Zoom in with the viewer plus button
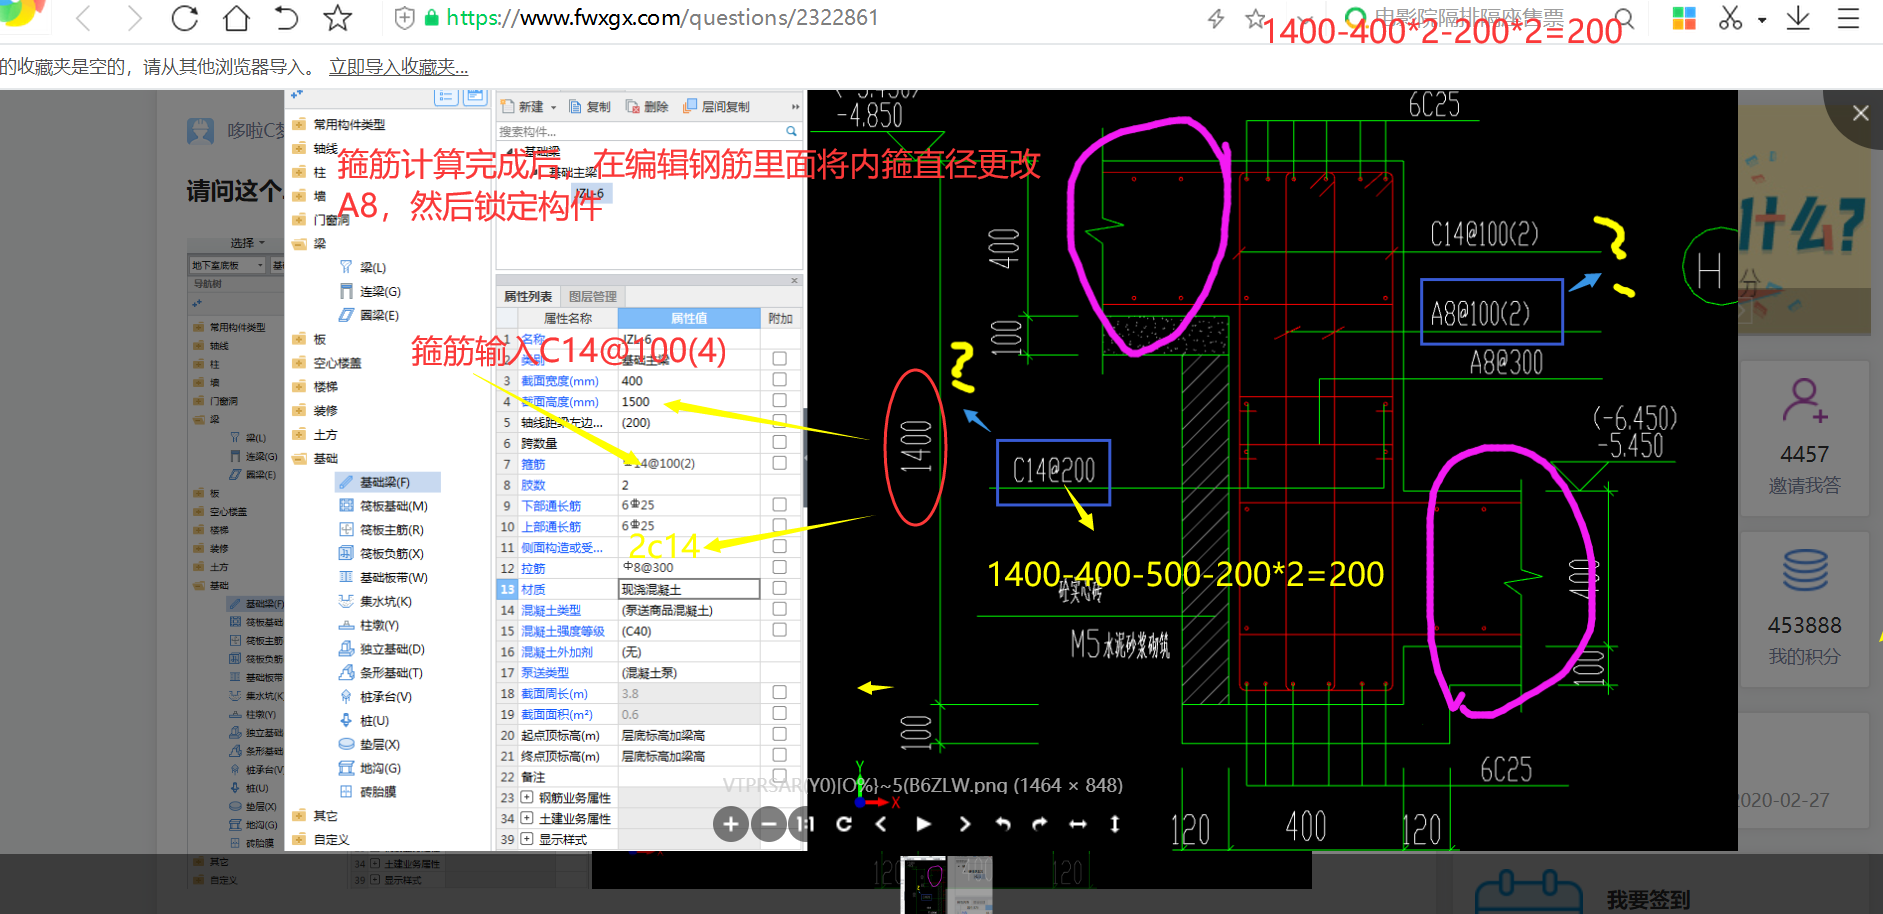Viewport: 1883px width, 914px height. coord(731,824)
